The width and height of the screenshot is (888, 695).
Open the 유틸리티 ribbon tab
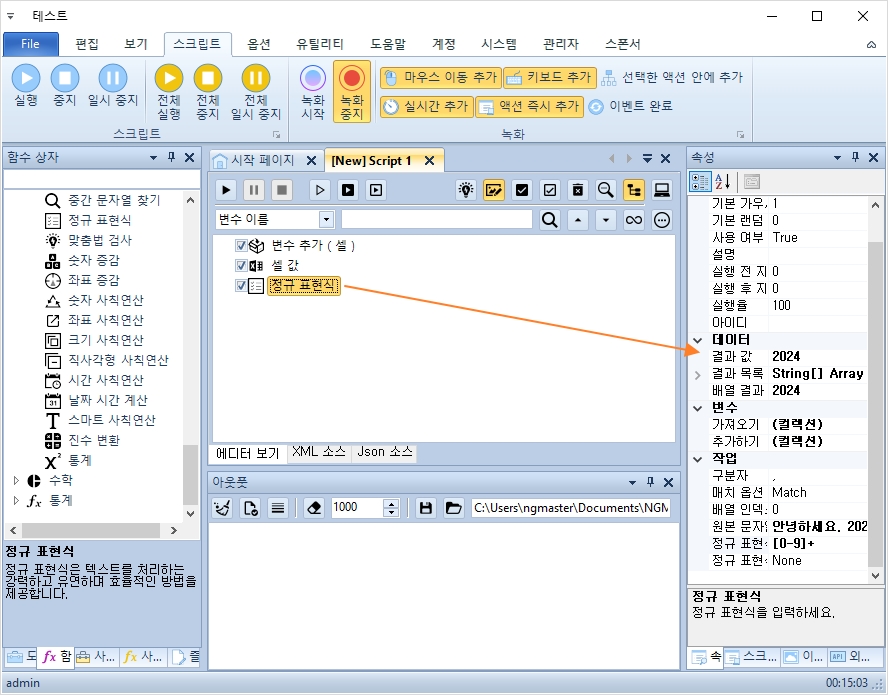click(320, 44)
